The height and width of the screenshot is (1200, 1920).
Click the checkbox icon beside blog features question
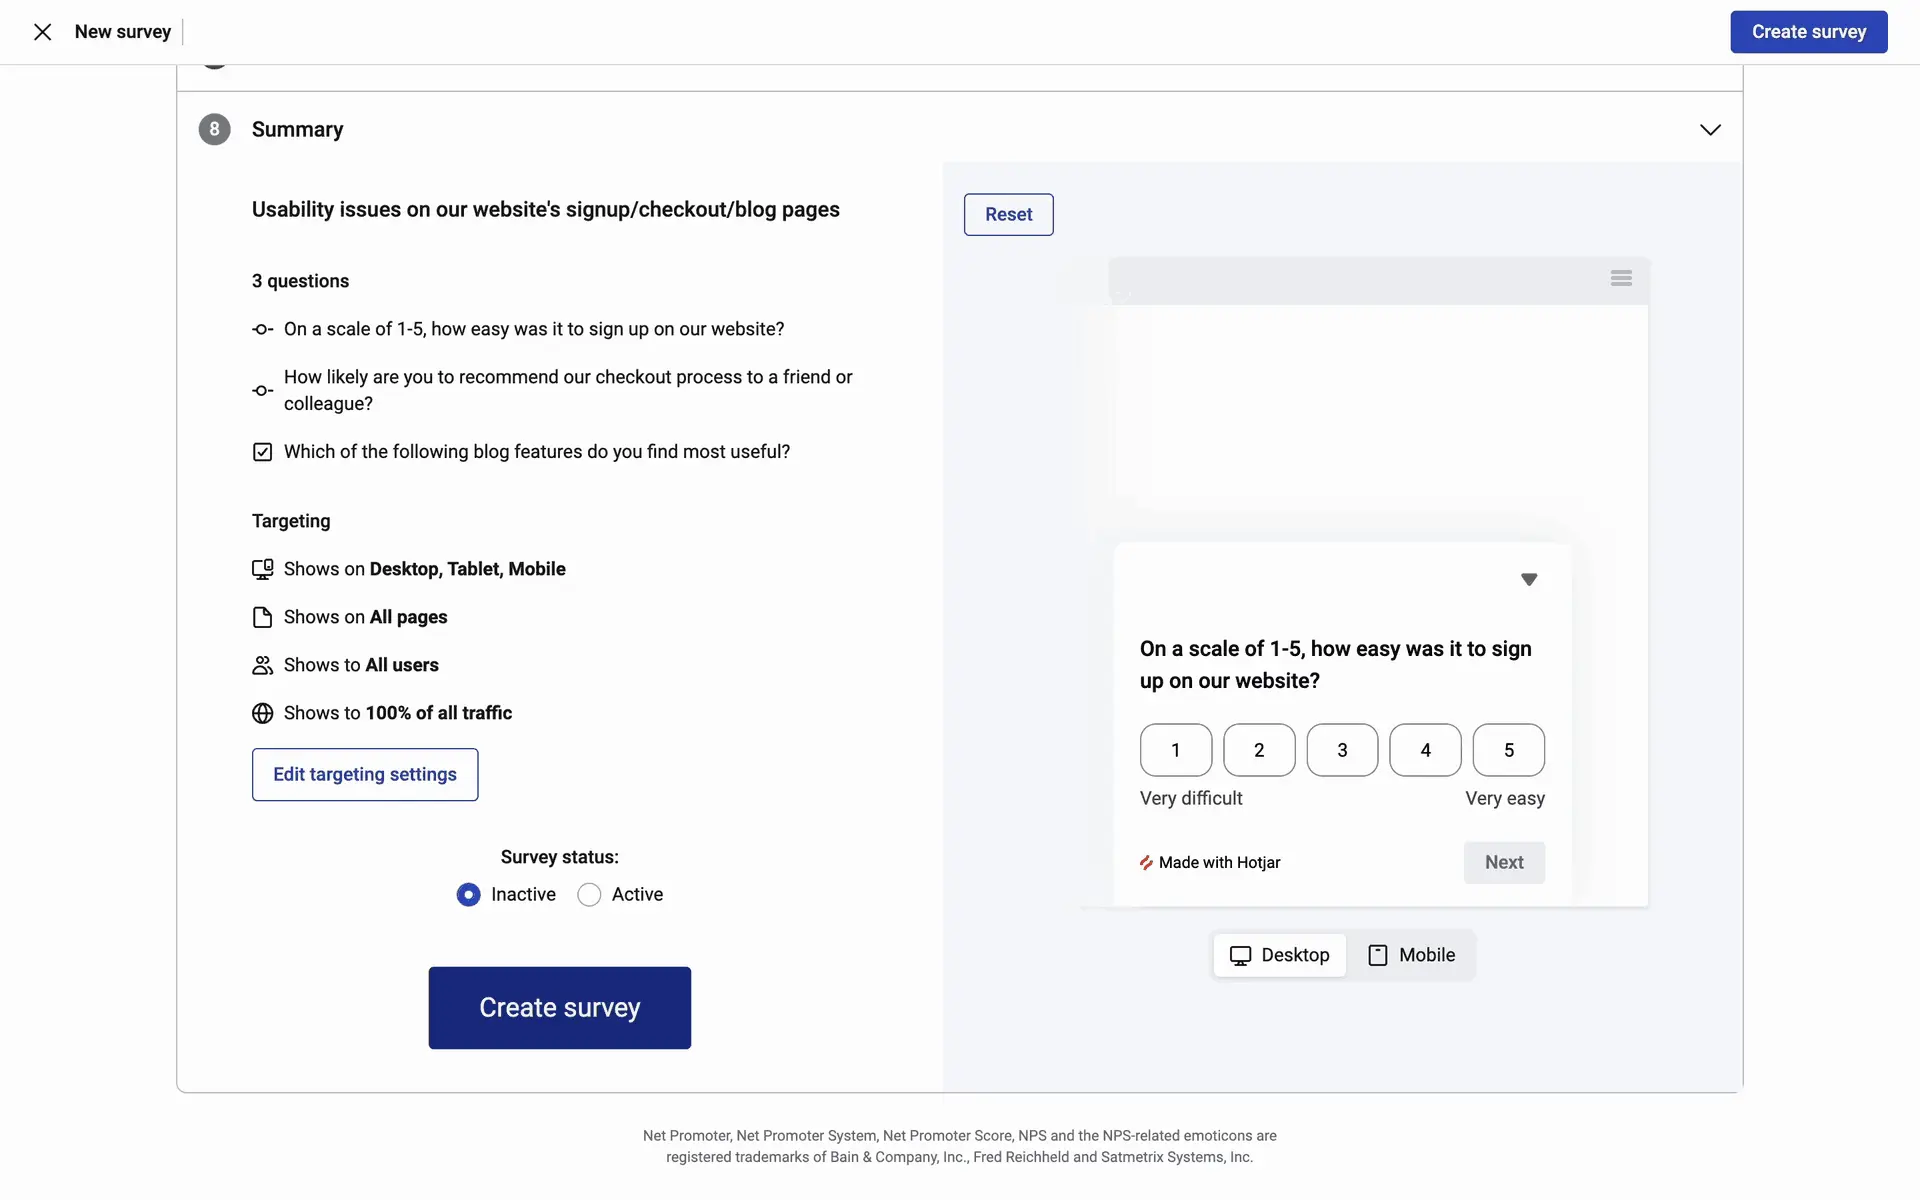[x=262, y=452]
